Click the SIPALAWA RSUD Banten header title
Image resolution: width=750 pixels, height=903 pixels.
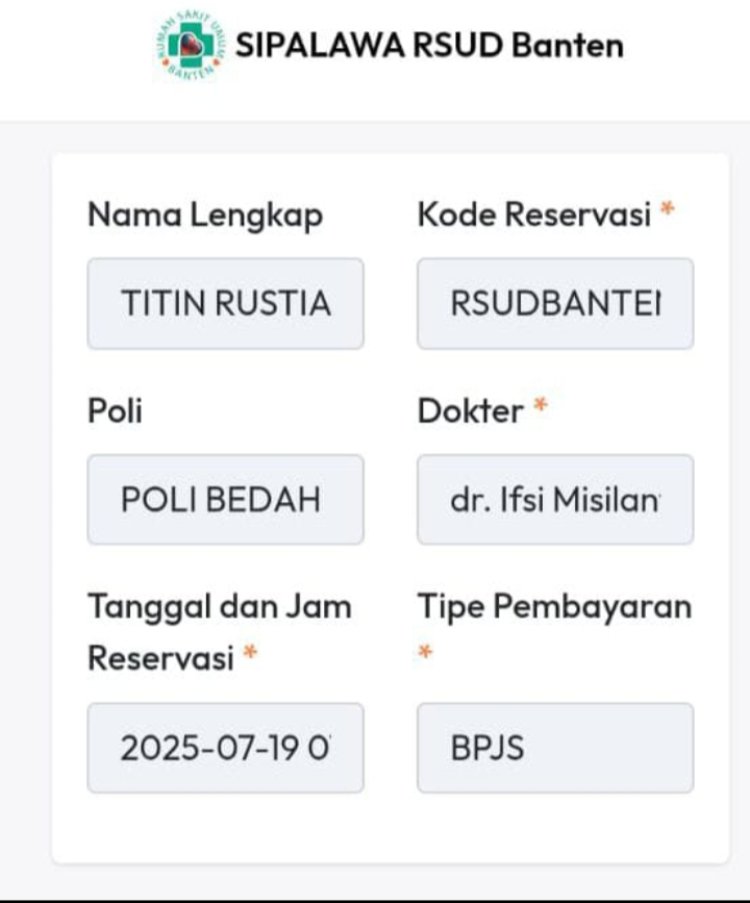429,46
